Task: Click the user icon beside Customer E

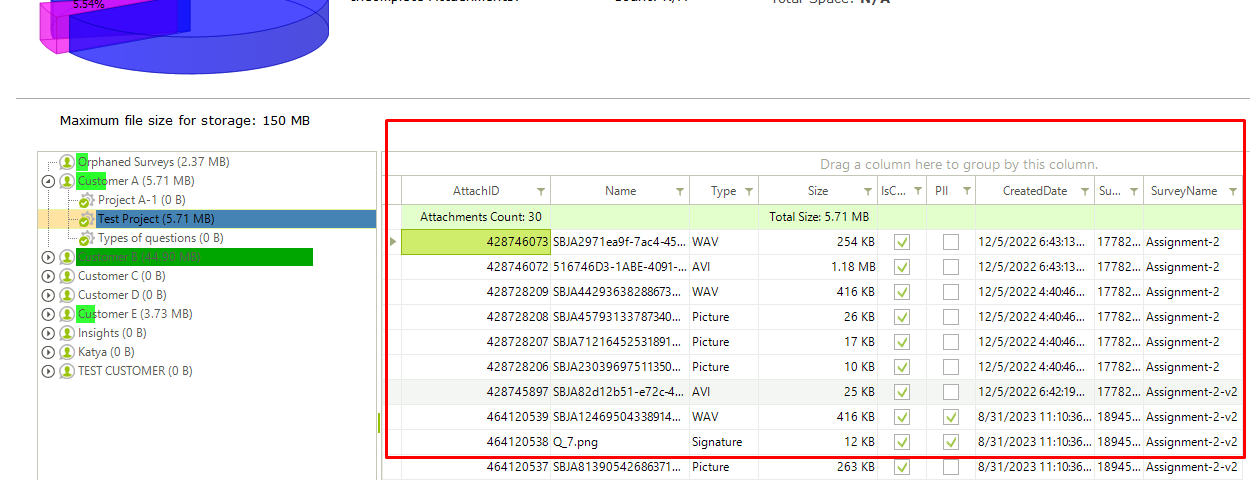Action: pos(67,314)
